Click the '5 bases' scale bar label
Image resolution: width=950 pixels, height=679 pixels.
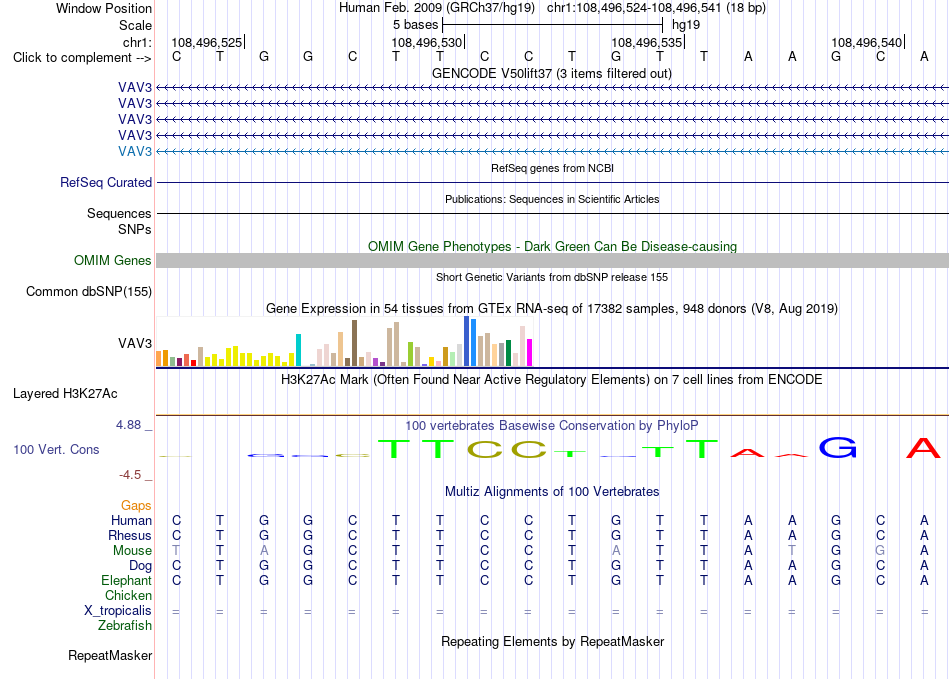[415, 25]
